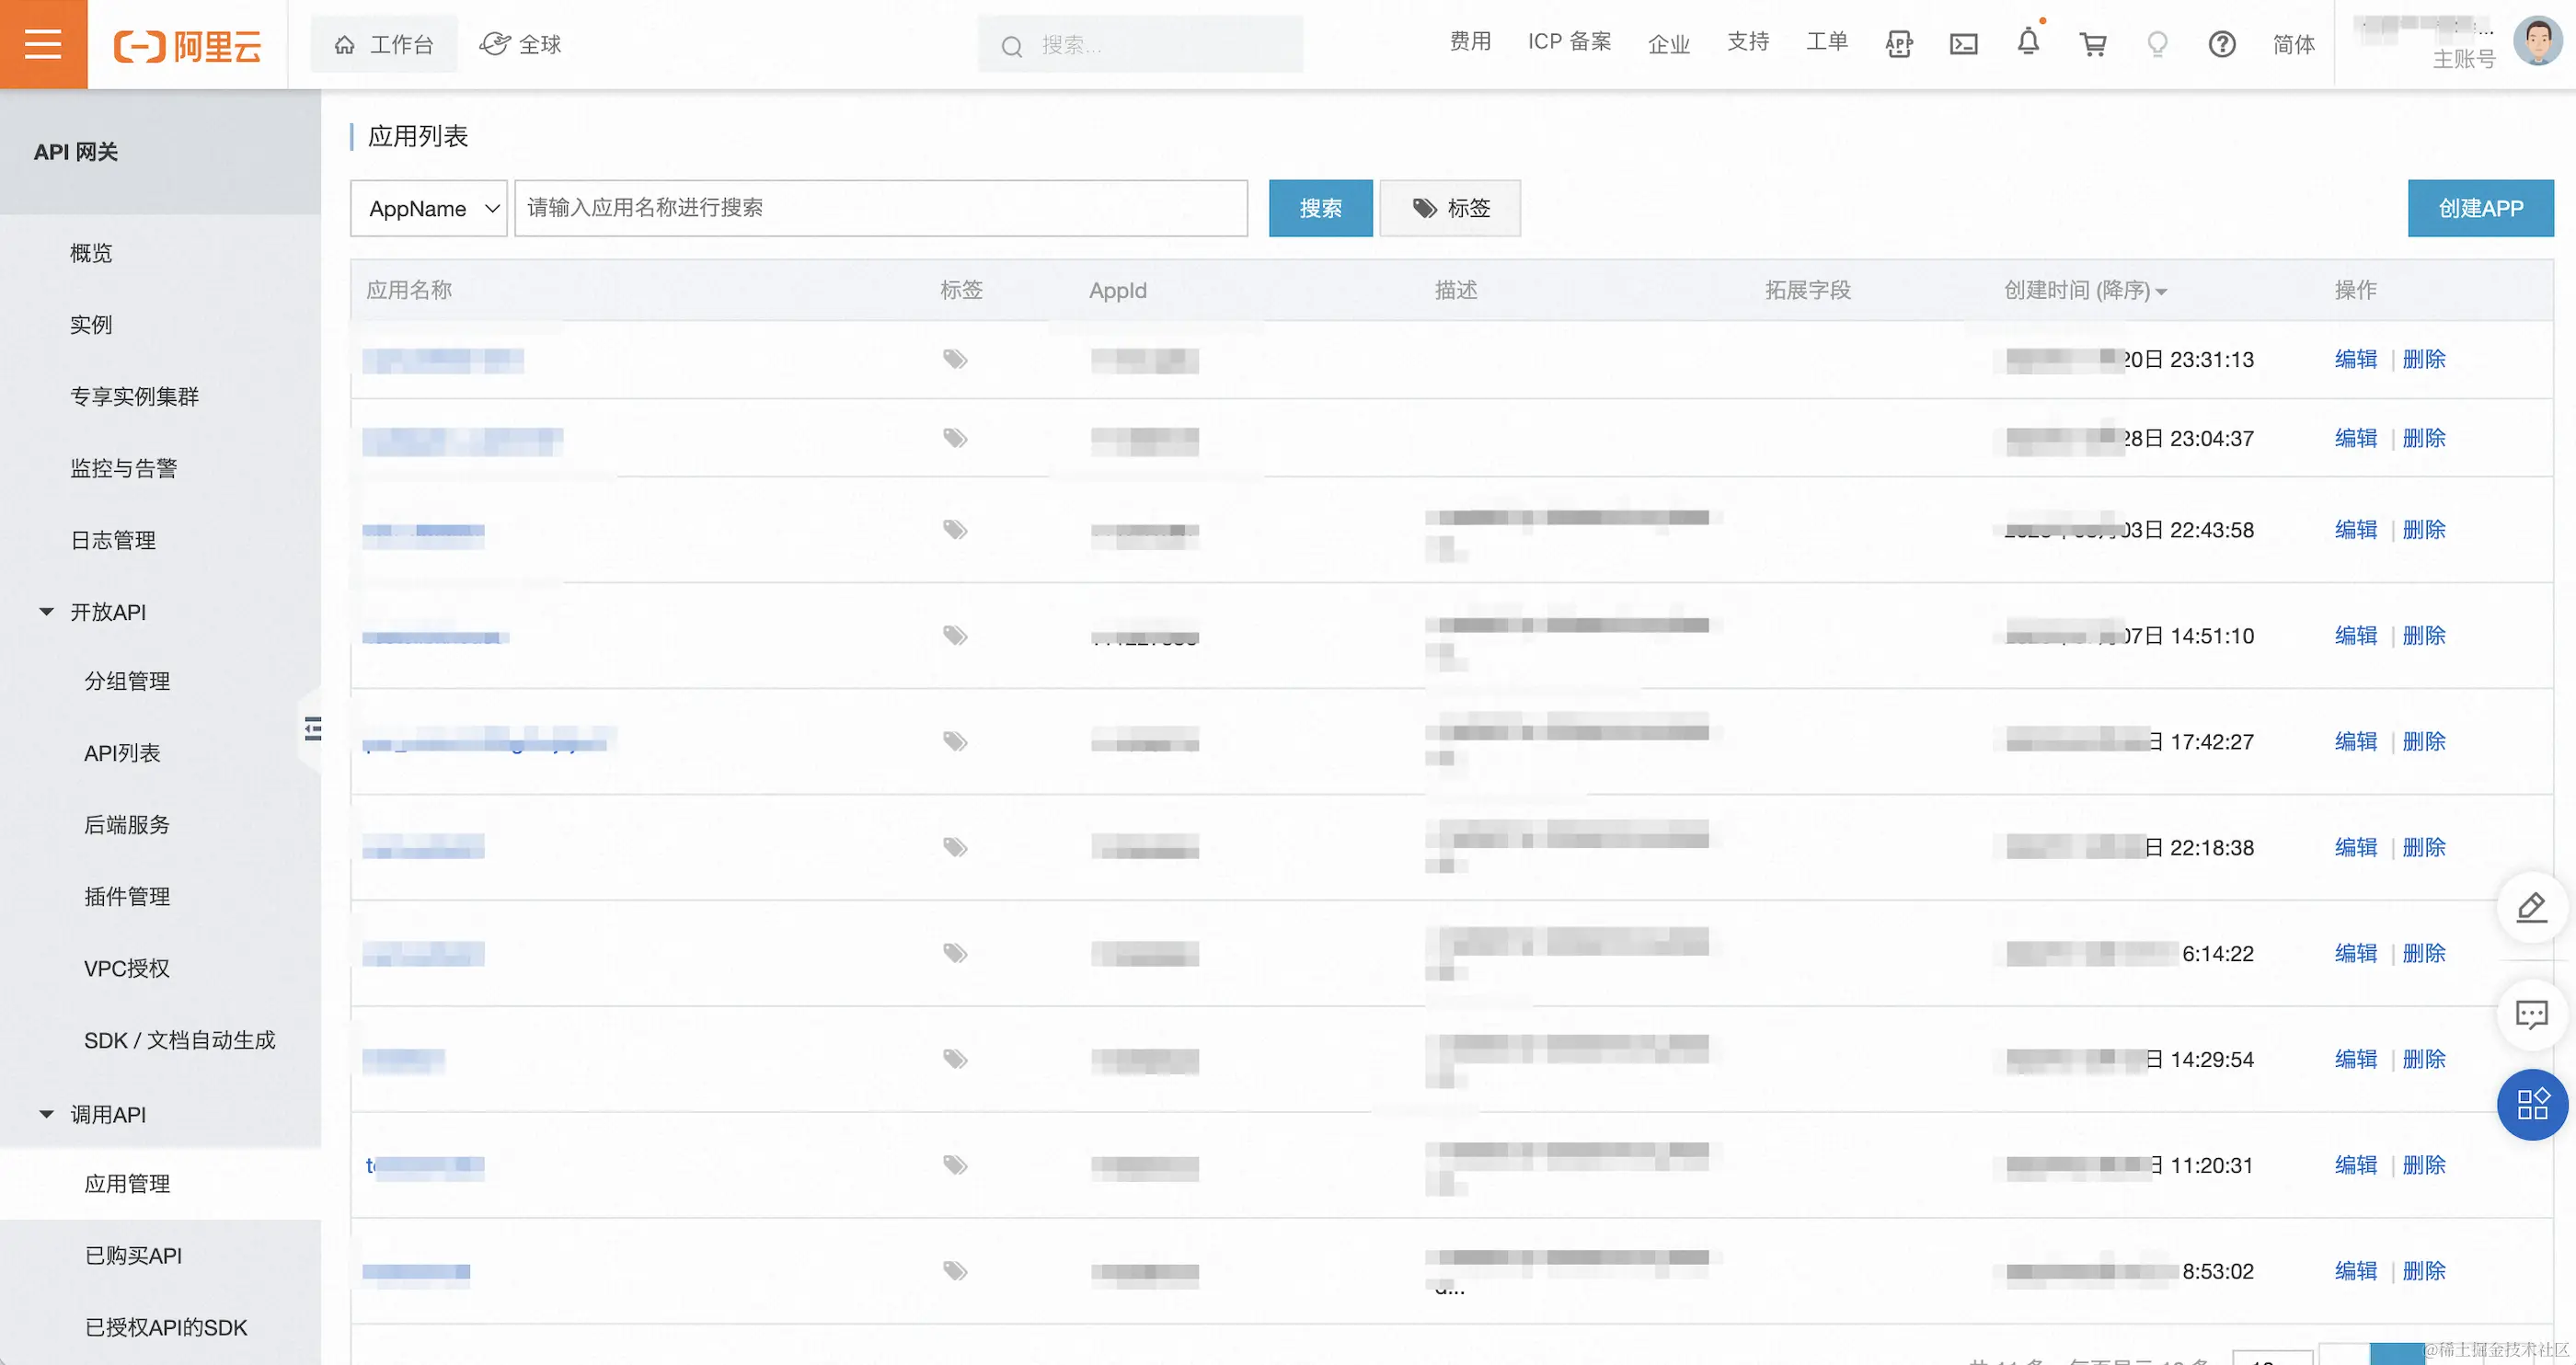The width and height of the screenshot is (2576, 1365).
Task: Click tag icon in row created 8:53:02
Action: pyautogui.click(x=955, y=1271)
